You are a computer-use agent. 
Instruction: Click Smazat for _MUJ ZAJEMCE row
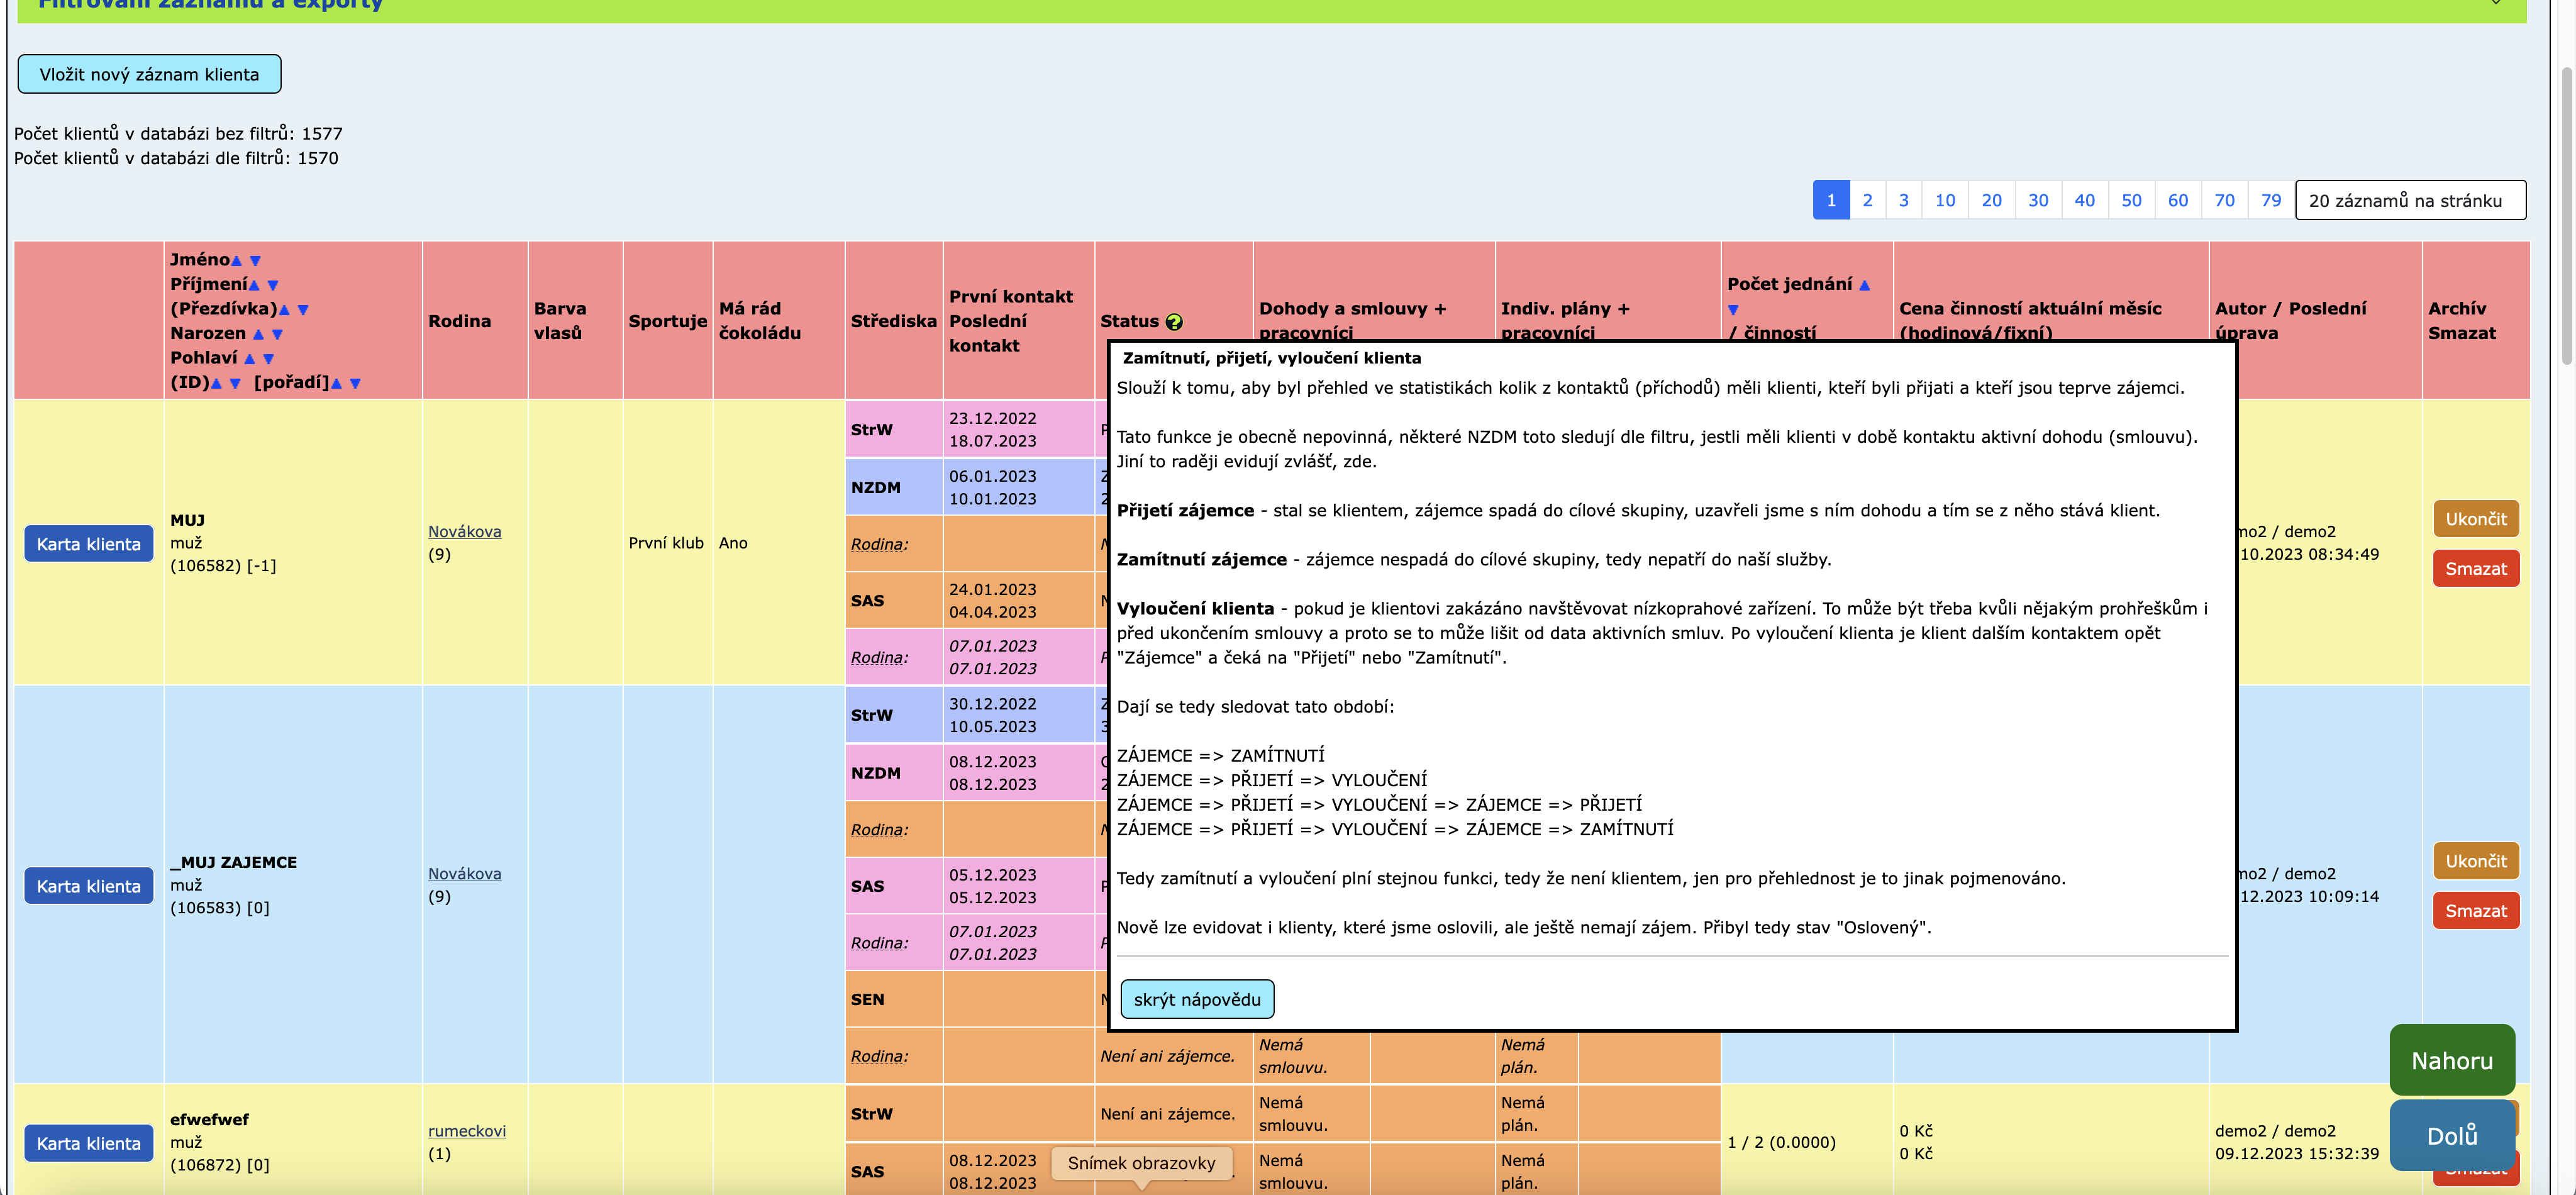coord(2475,911)
